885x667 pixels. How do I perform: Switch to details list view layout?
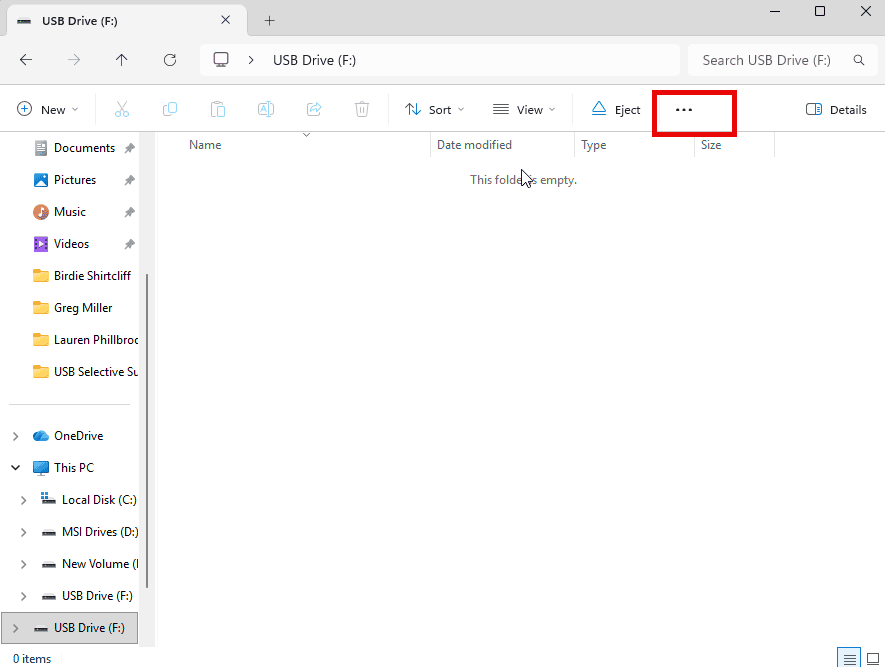click(x=849, y=658)
